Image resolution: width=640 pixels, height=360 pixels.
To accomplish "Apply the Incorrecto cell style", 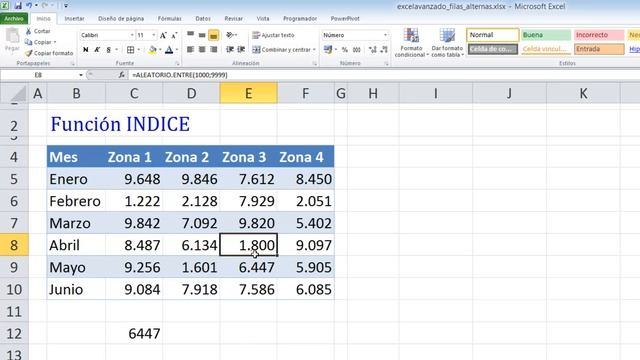I will [x=599, y=35].
